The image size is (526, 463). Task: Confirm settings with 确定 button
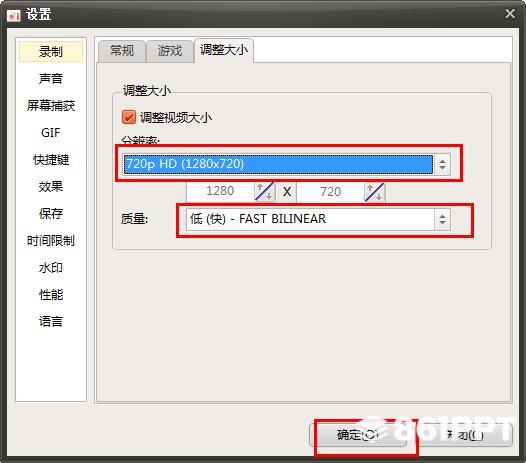coord(358,435)
